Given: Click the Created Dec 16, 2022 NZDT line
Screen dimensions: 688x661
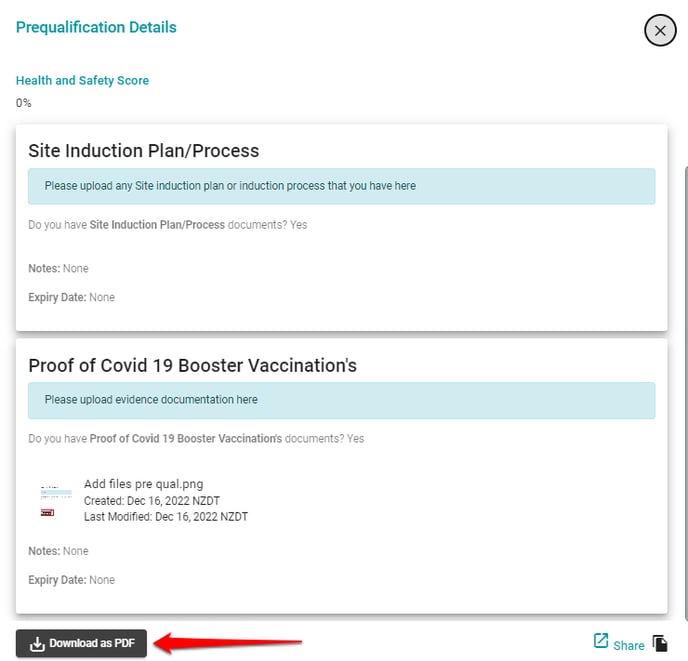Looking at the screenshot, I should pos(152,501).
